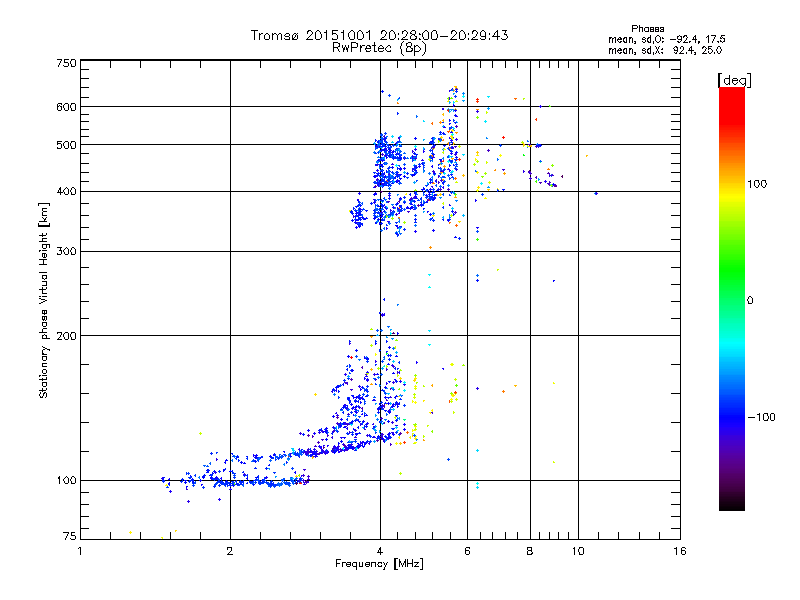Click the x-axis label '4'
This screenshot has height=600, width=800.
pyautogui.click(x=380, y=551)
